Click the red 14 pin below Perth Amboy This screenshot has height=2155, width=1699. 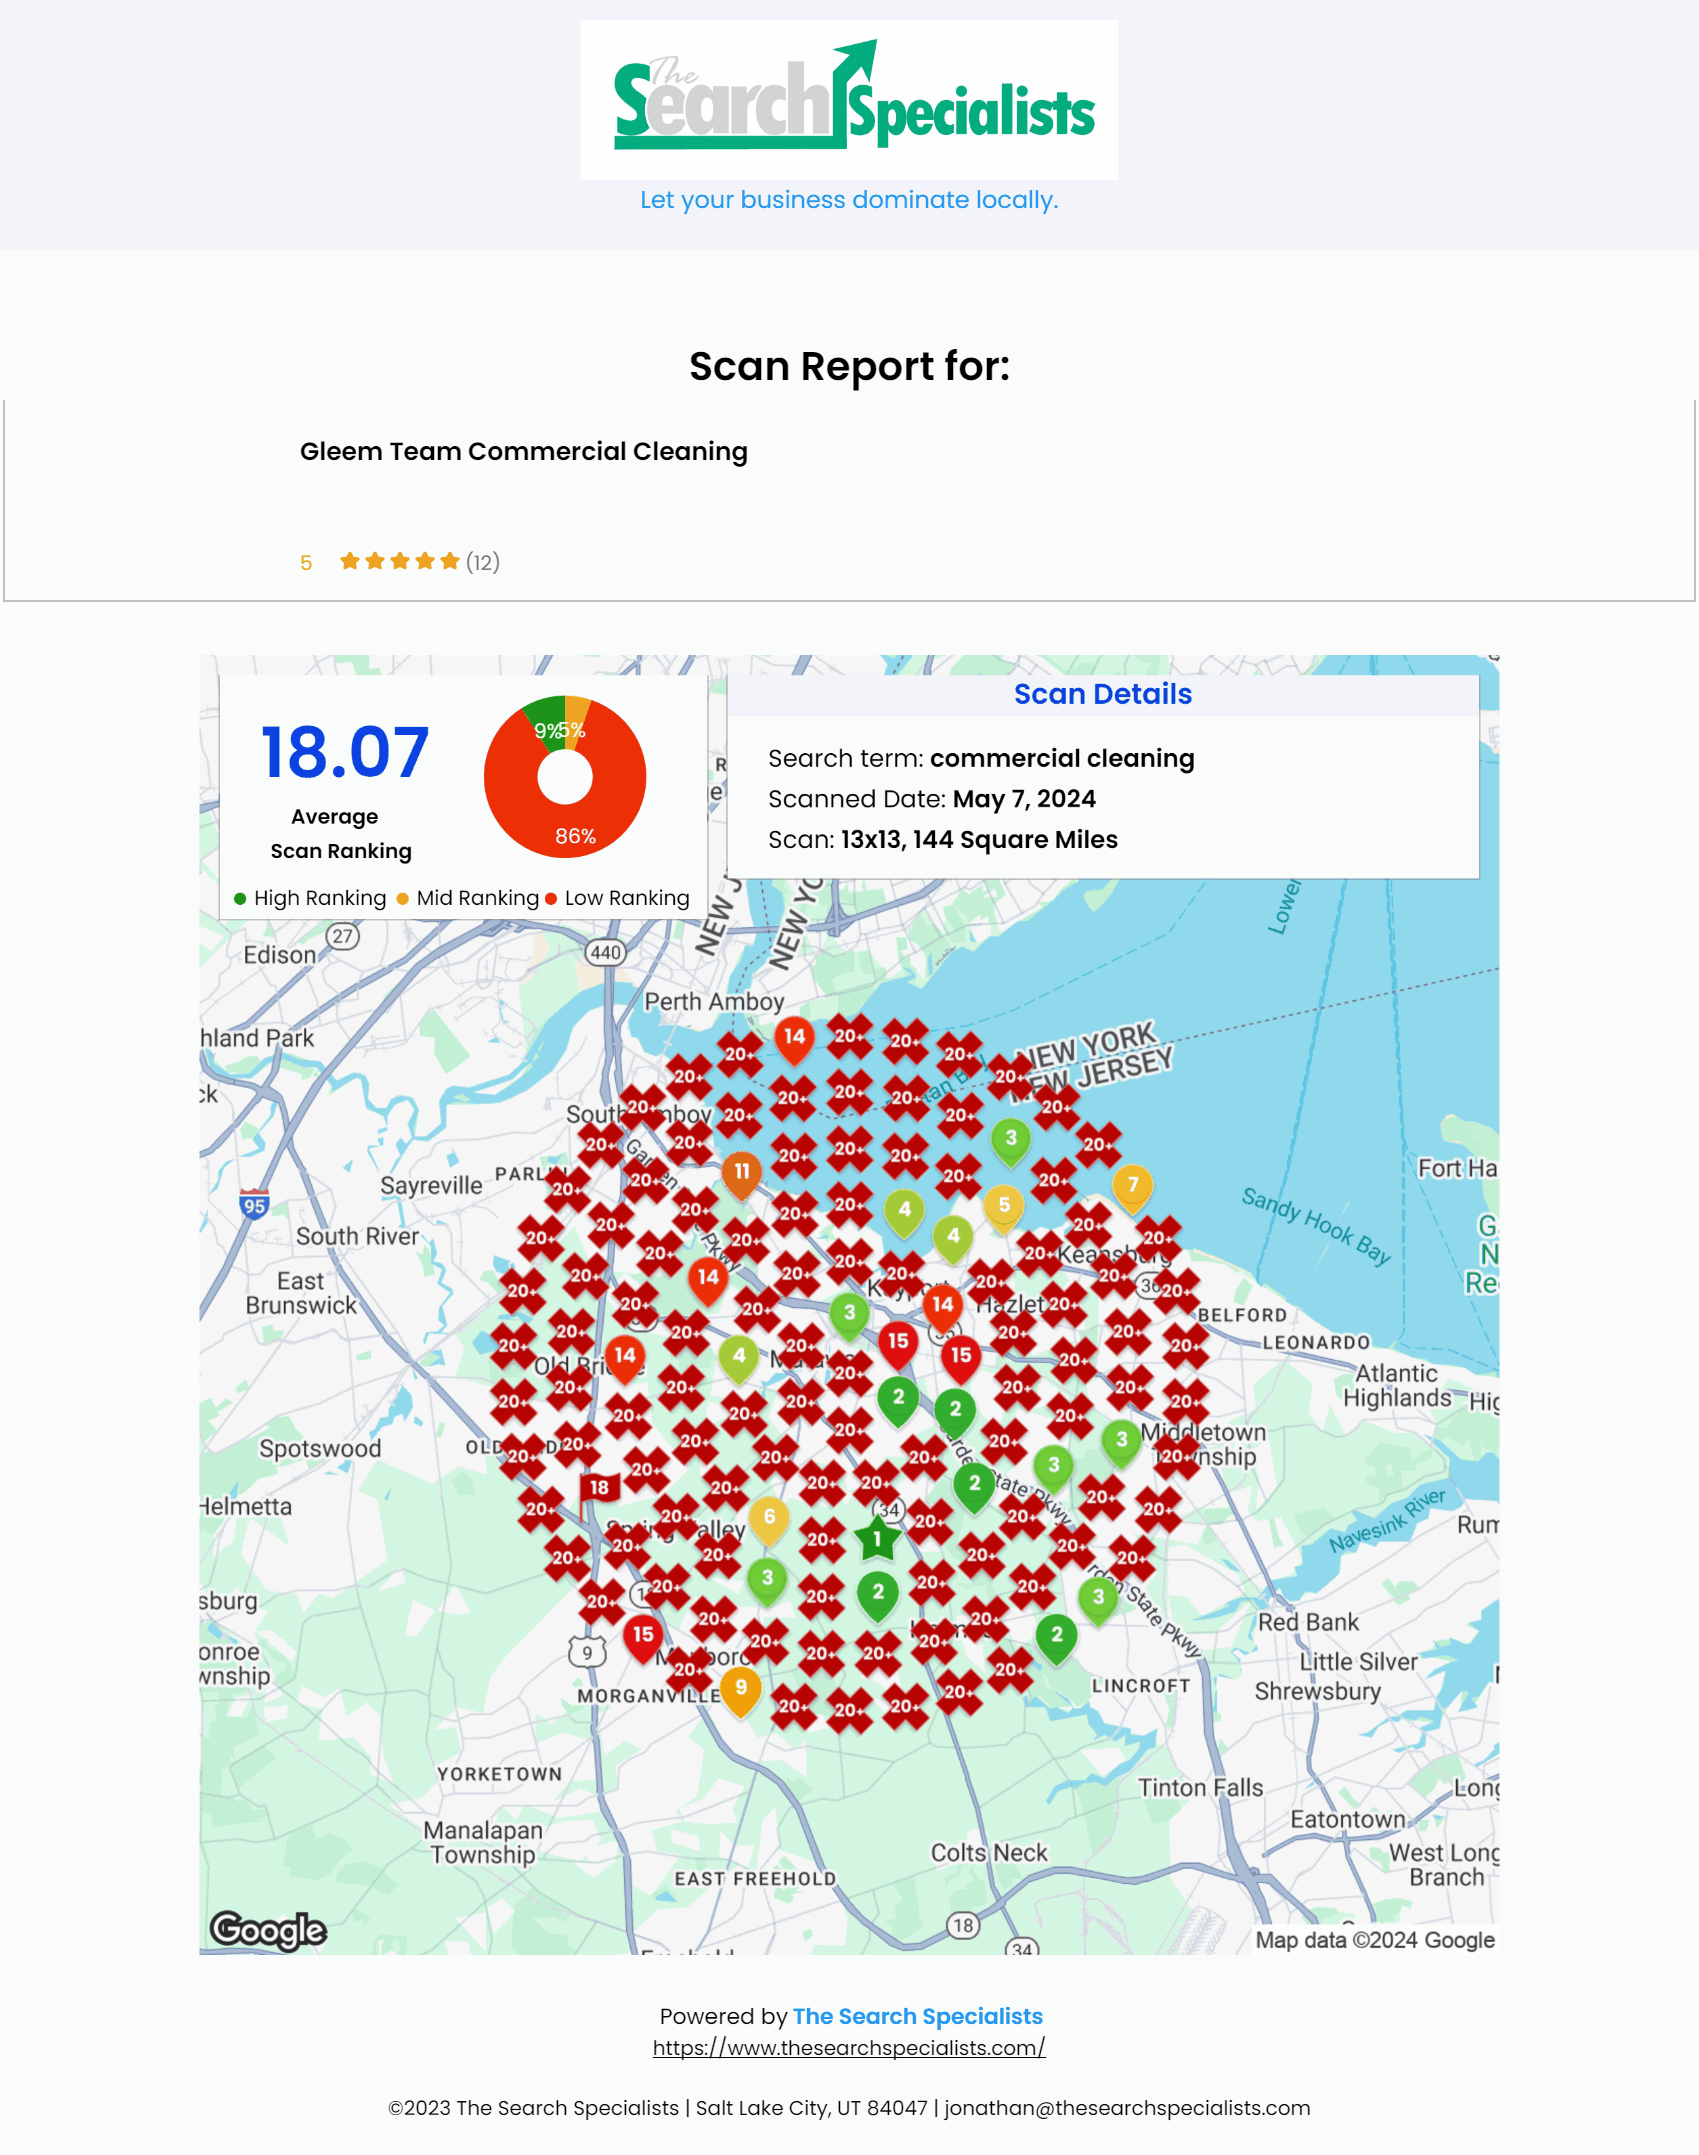coord(794,1037)
